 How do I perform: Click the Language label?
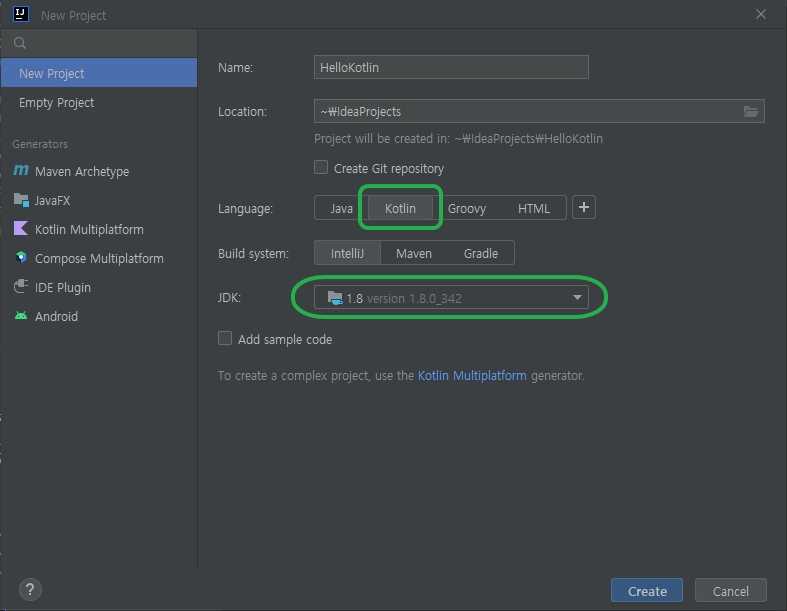coord(245,208)
